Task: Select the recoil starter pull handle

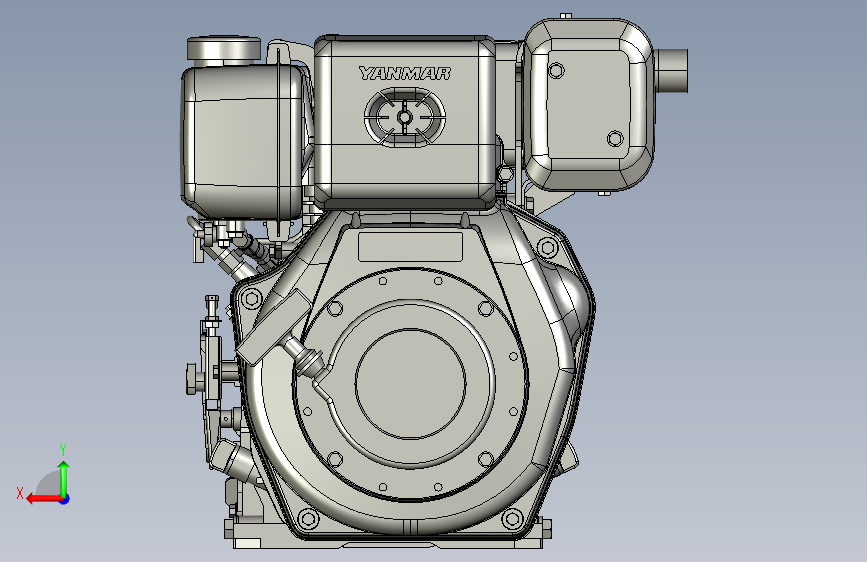Action: pyautogui.click(x=273, y=326)
